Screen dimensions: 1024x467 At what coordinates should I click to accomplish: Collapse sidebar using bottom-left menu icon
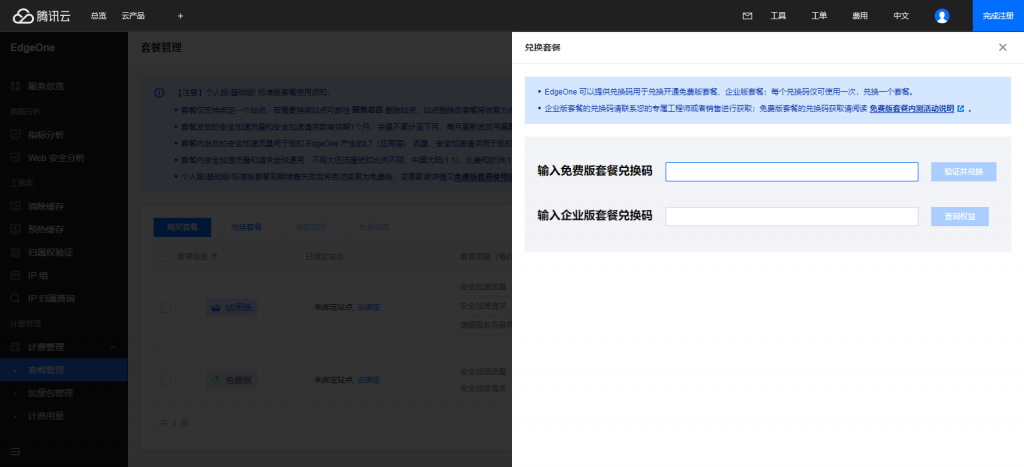16,451
